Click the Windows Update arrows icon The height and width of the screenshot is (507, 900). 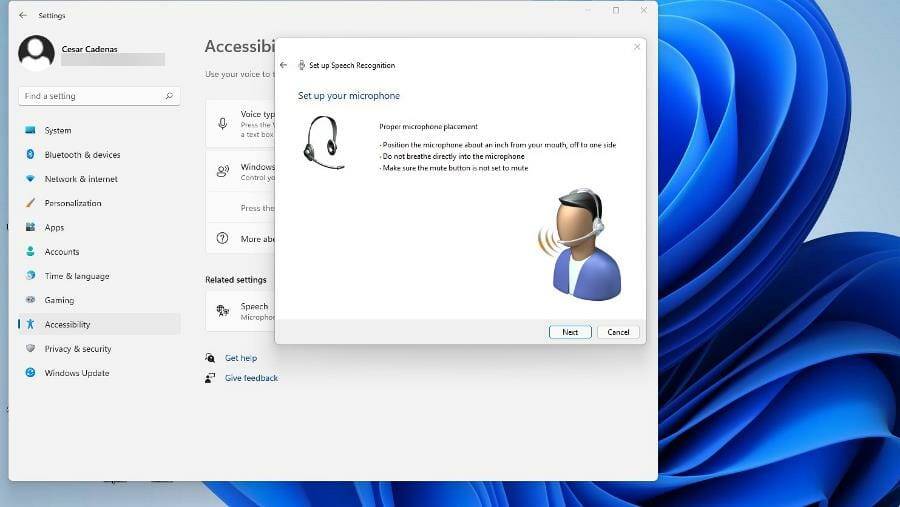(x=30, y=372)
